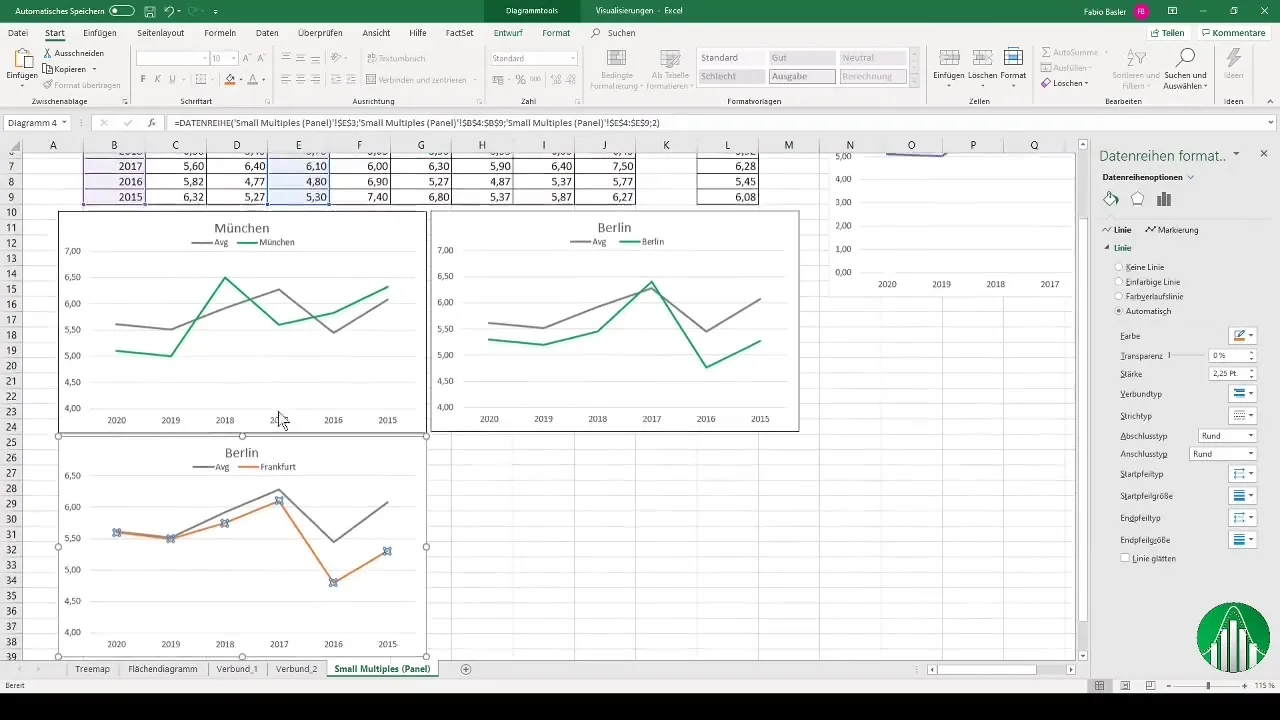Open Endpfeiltyp dropdown
The width and height of the screenshot is (1280, 720).
1242,517
